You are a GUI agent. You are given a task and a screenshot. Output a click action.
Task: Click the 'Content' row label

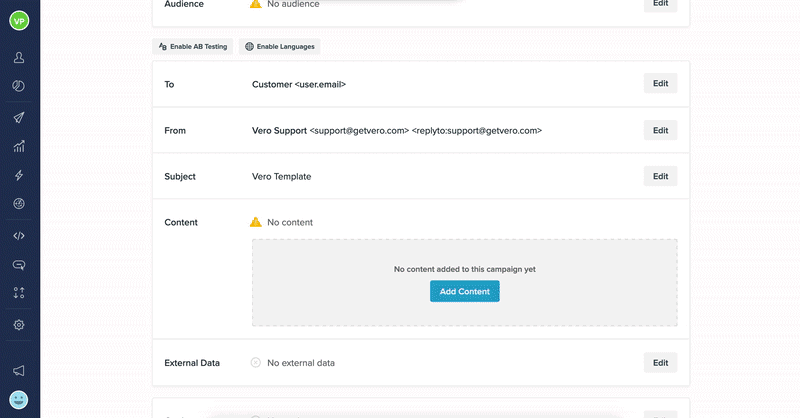pyautogui.click(x=181, y=223)
